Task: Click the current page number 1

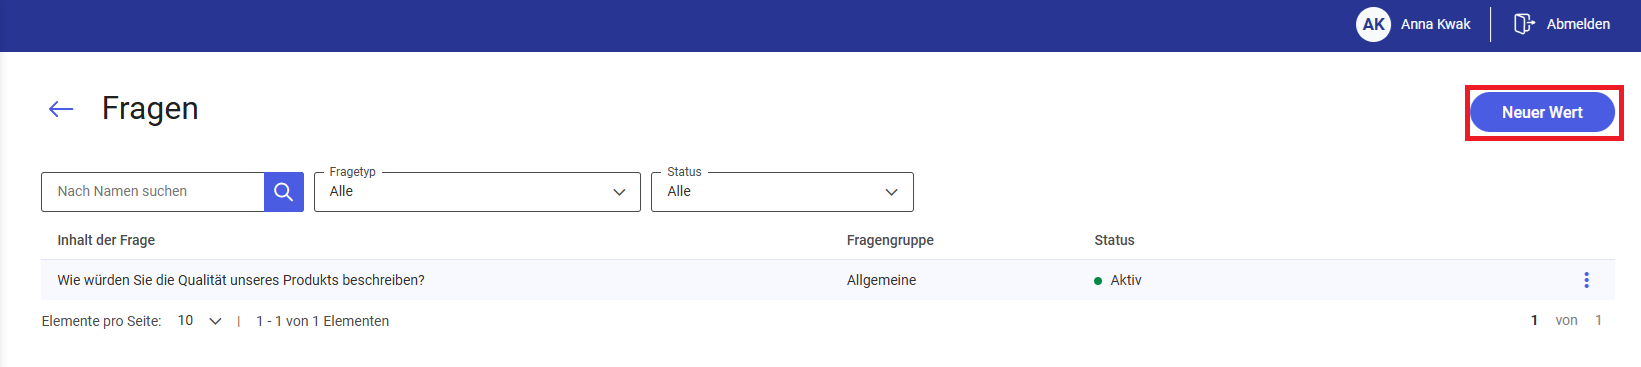Action: pos(1534,320)
